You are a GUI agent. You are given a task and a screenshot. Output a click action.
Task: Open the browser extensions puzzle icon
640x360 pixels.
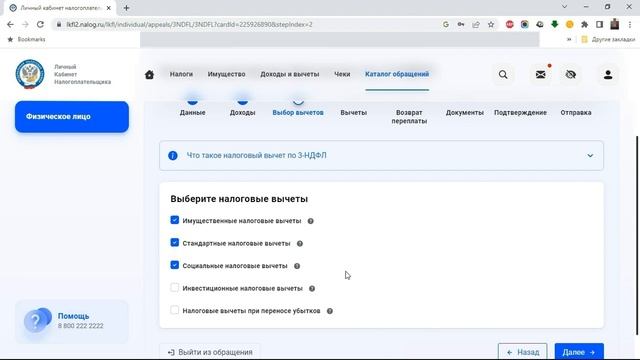[x=584, y=24]
